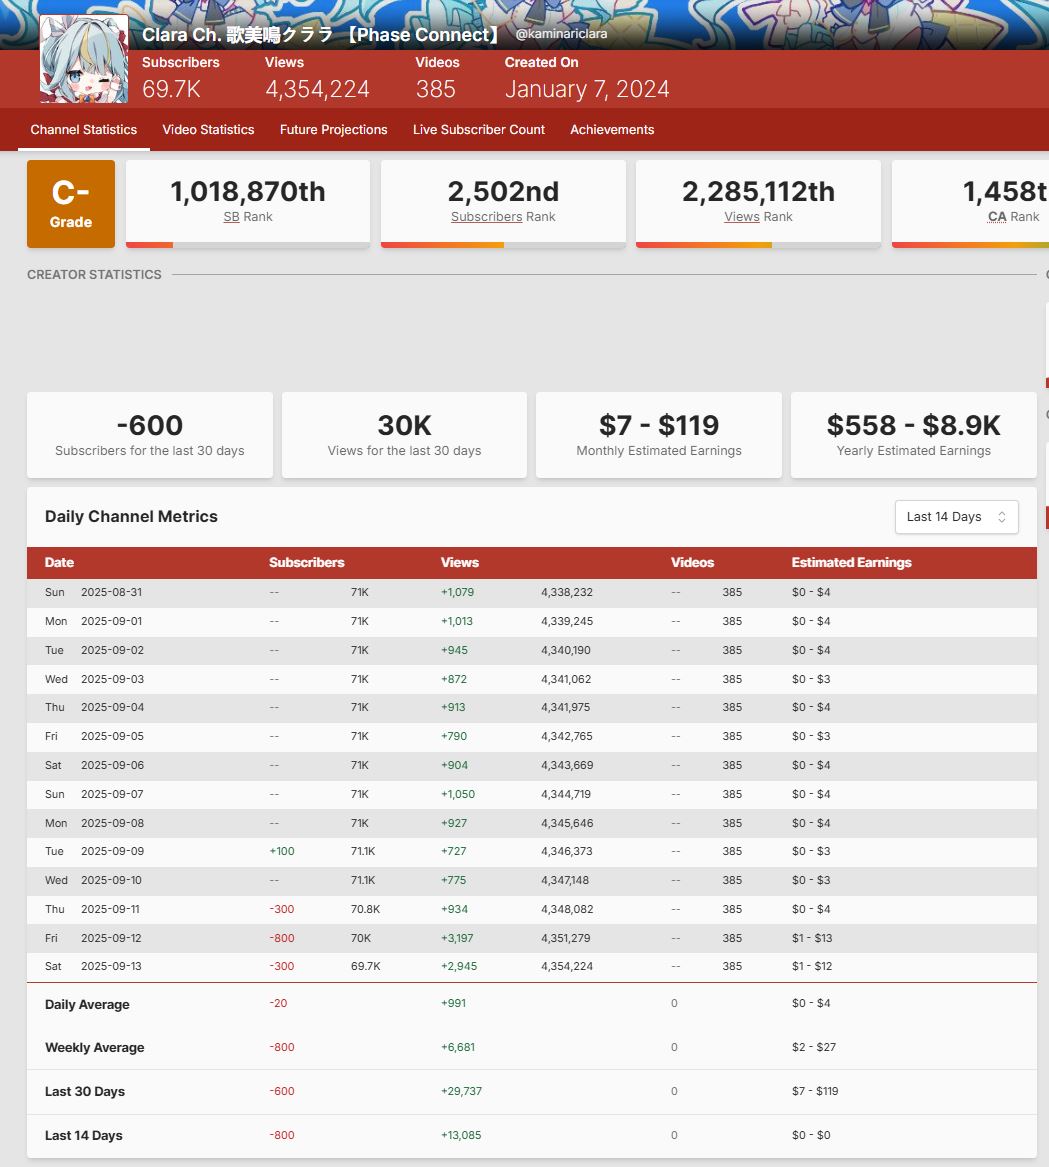Click the 4,347,148 total views cell
This screenshot has height=1167, width=1049.
565,880
